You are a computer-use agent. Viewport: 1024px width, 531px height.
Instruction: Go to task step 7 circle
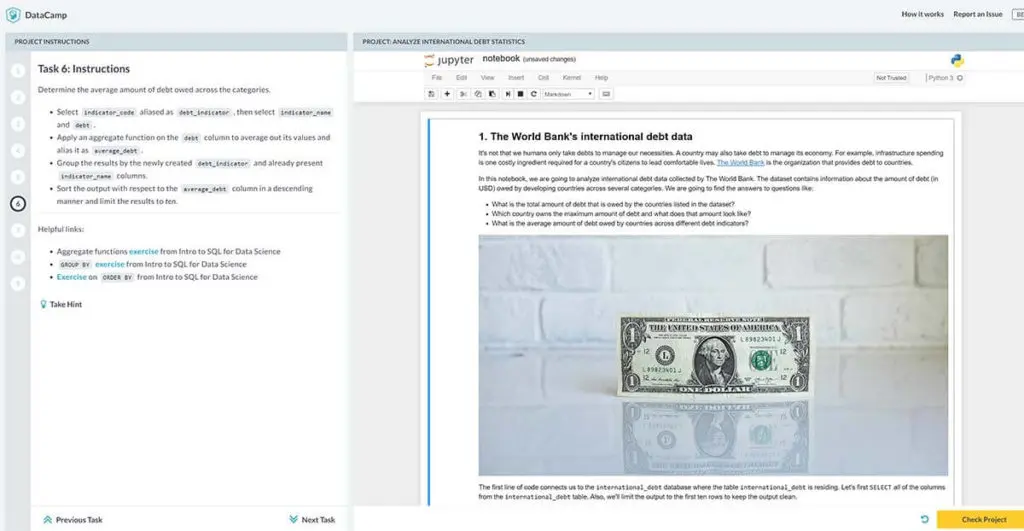18,231
